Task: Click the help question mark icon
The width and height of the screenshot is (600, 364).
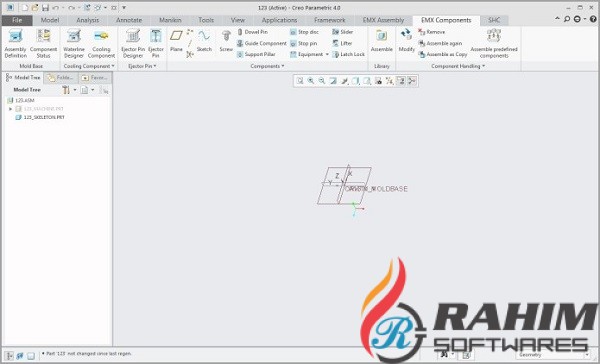Action: pos(593,19)
